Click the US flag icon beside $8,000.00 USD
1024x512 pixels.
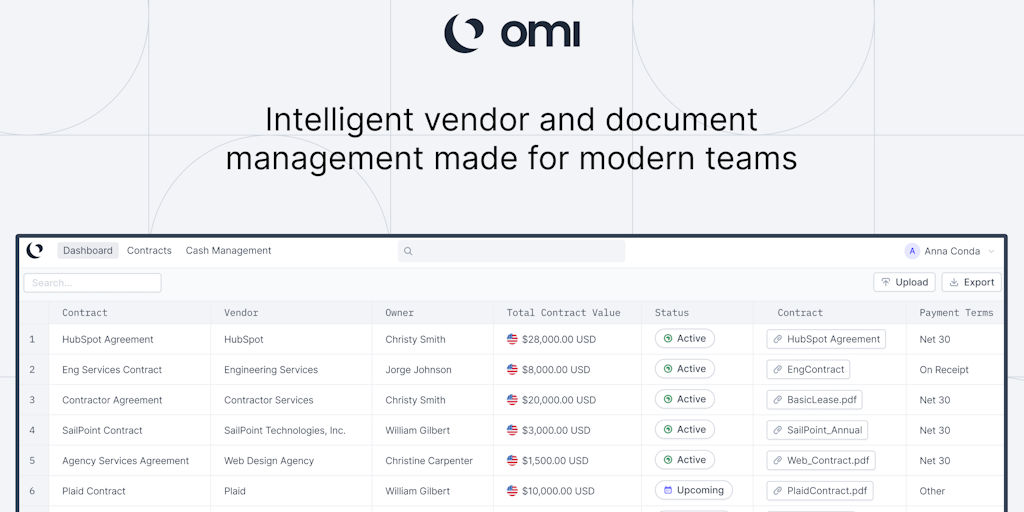coord(512,369)
